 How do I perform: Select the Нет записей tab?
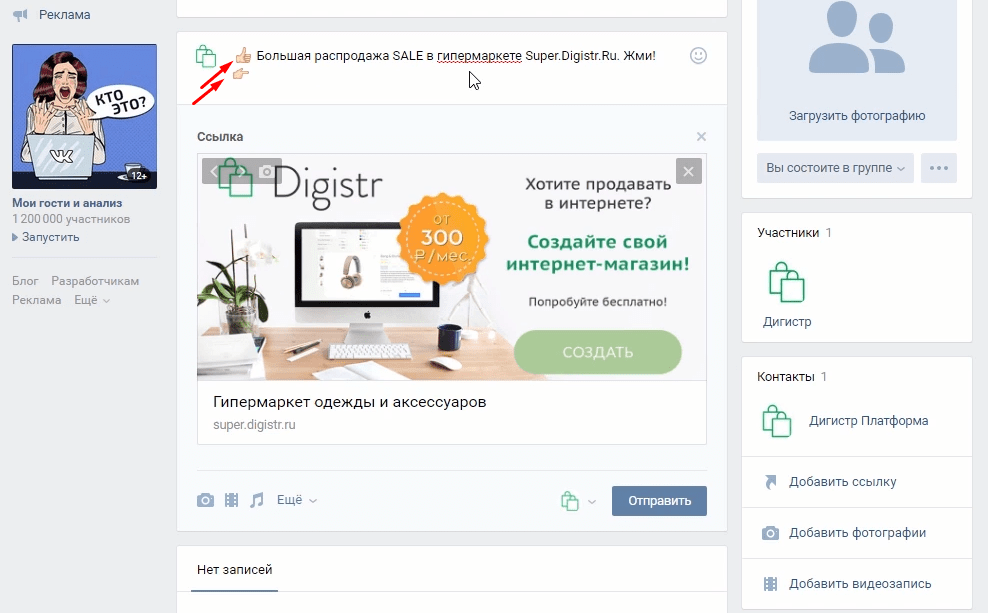(234, 570)
